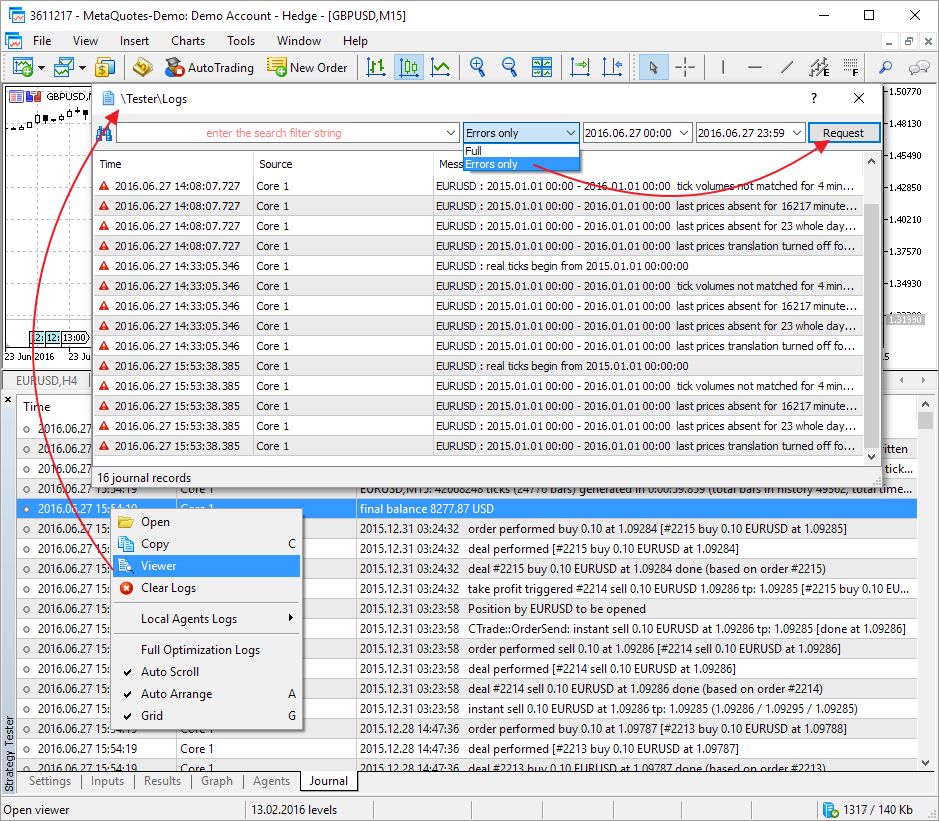Open the Tools menu
The height and width of the screenshot is (821, 939).
pos(241,41)
